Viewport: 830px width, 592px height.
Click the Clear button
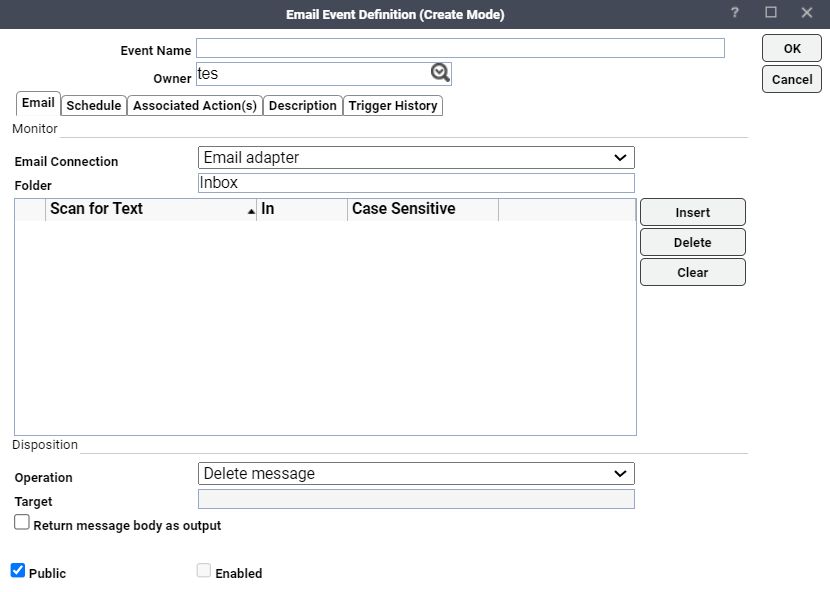(692, 272)
